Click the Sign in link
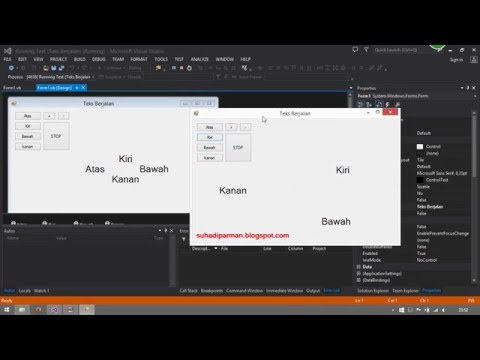 pos(456,60)
